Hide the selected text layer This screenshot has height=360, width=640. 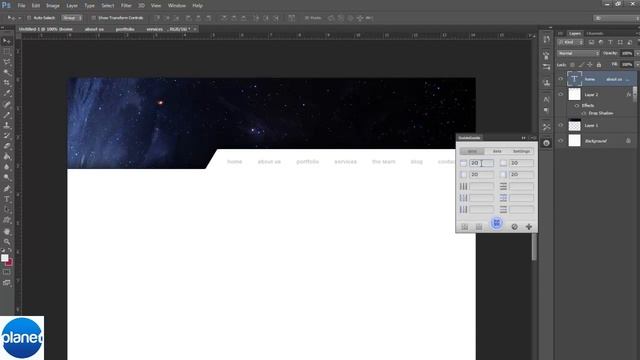[x=560, y=79]
